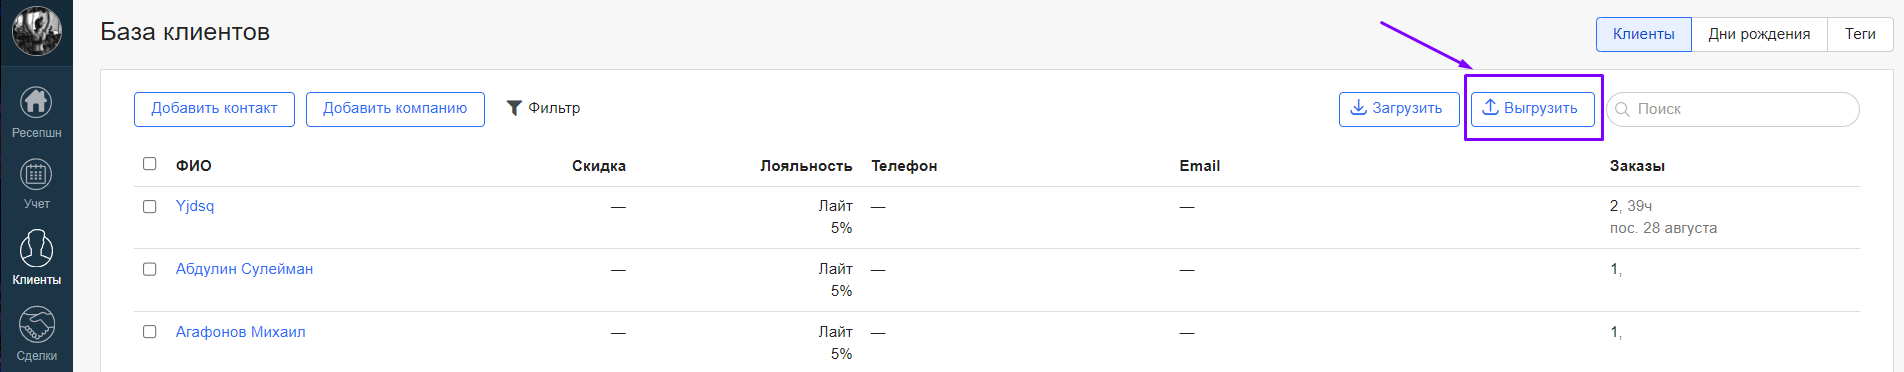Click the funnel Фильтр icon
Image resolution: width=1904 pixels, height=372 pixels.
click(x=514, y=108)
